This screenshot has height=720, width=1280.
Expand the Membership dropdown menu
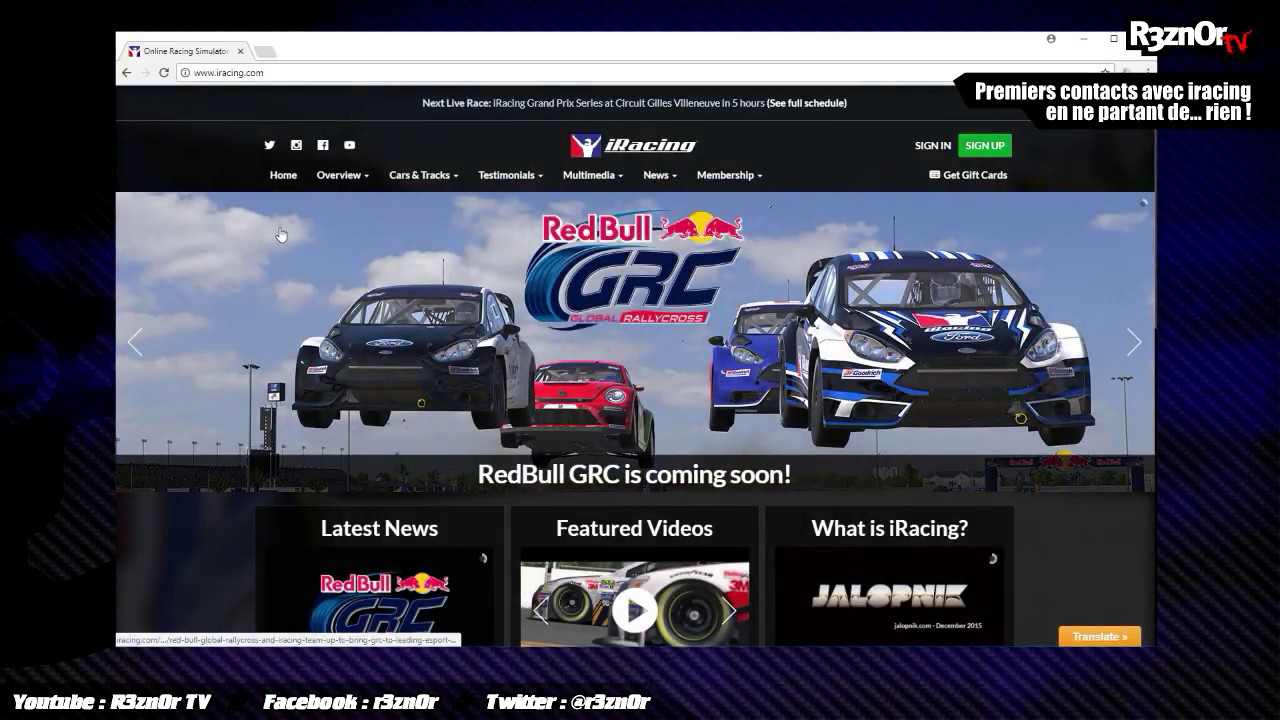coord(729,175)
